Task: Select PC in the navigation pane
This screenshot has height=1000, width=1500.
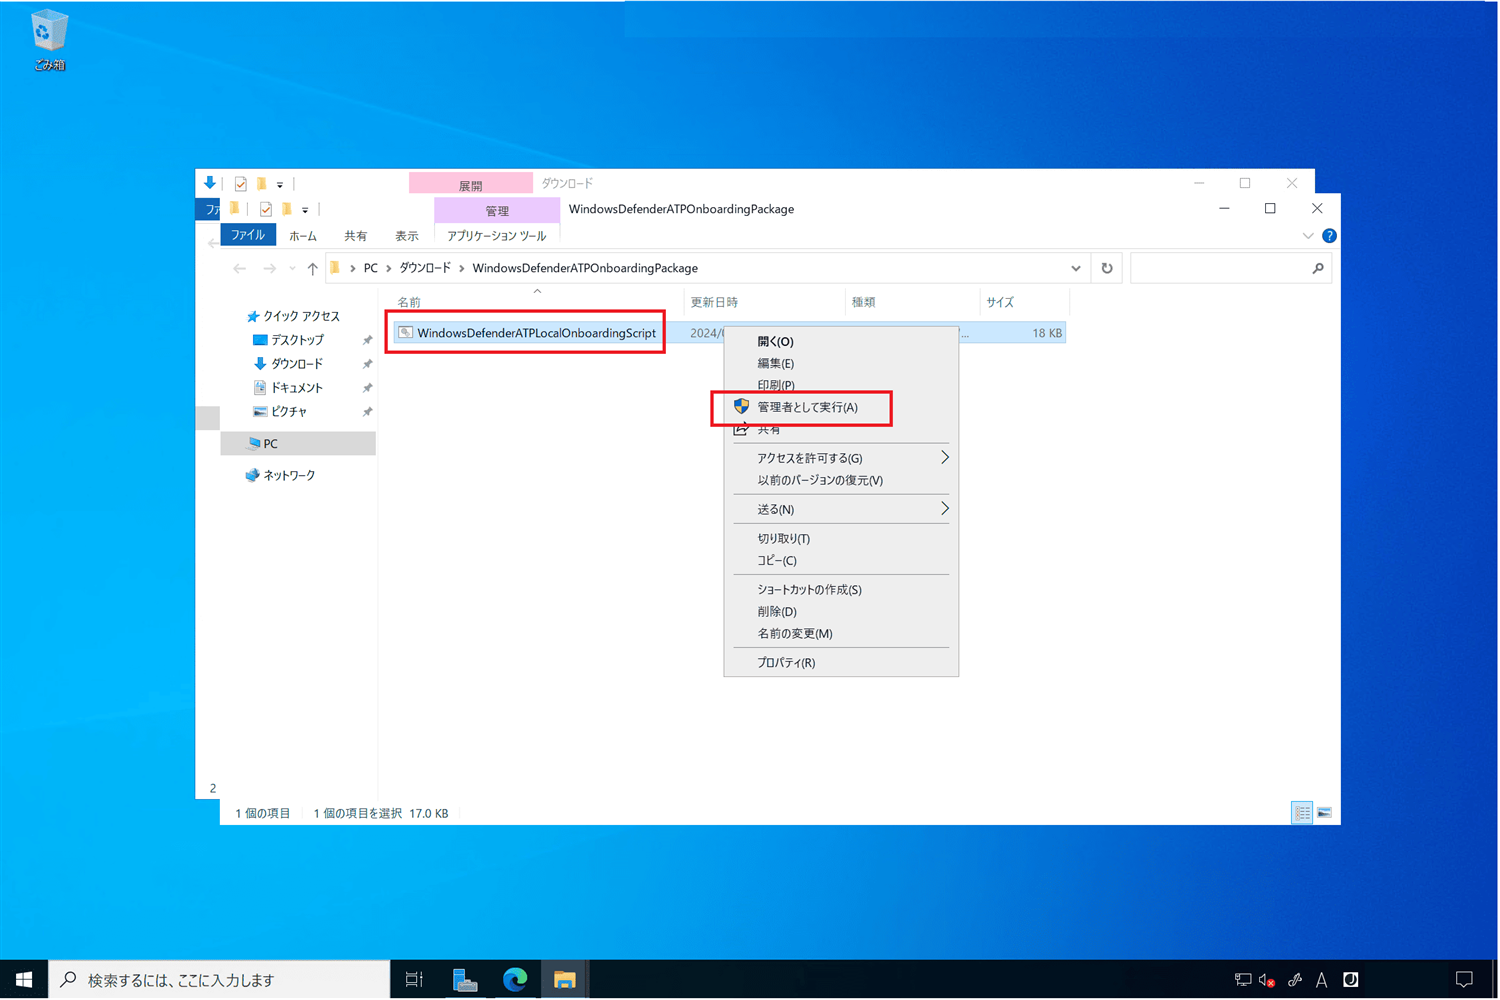Action: 298,444
